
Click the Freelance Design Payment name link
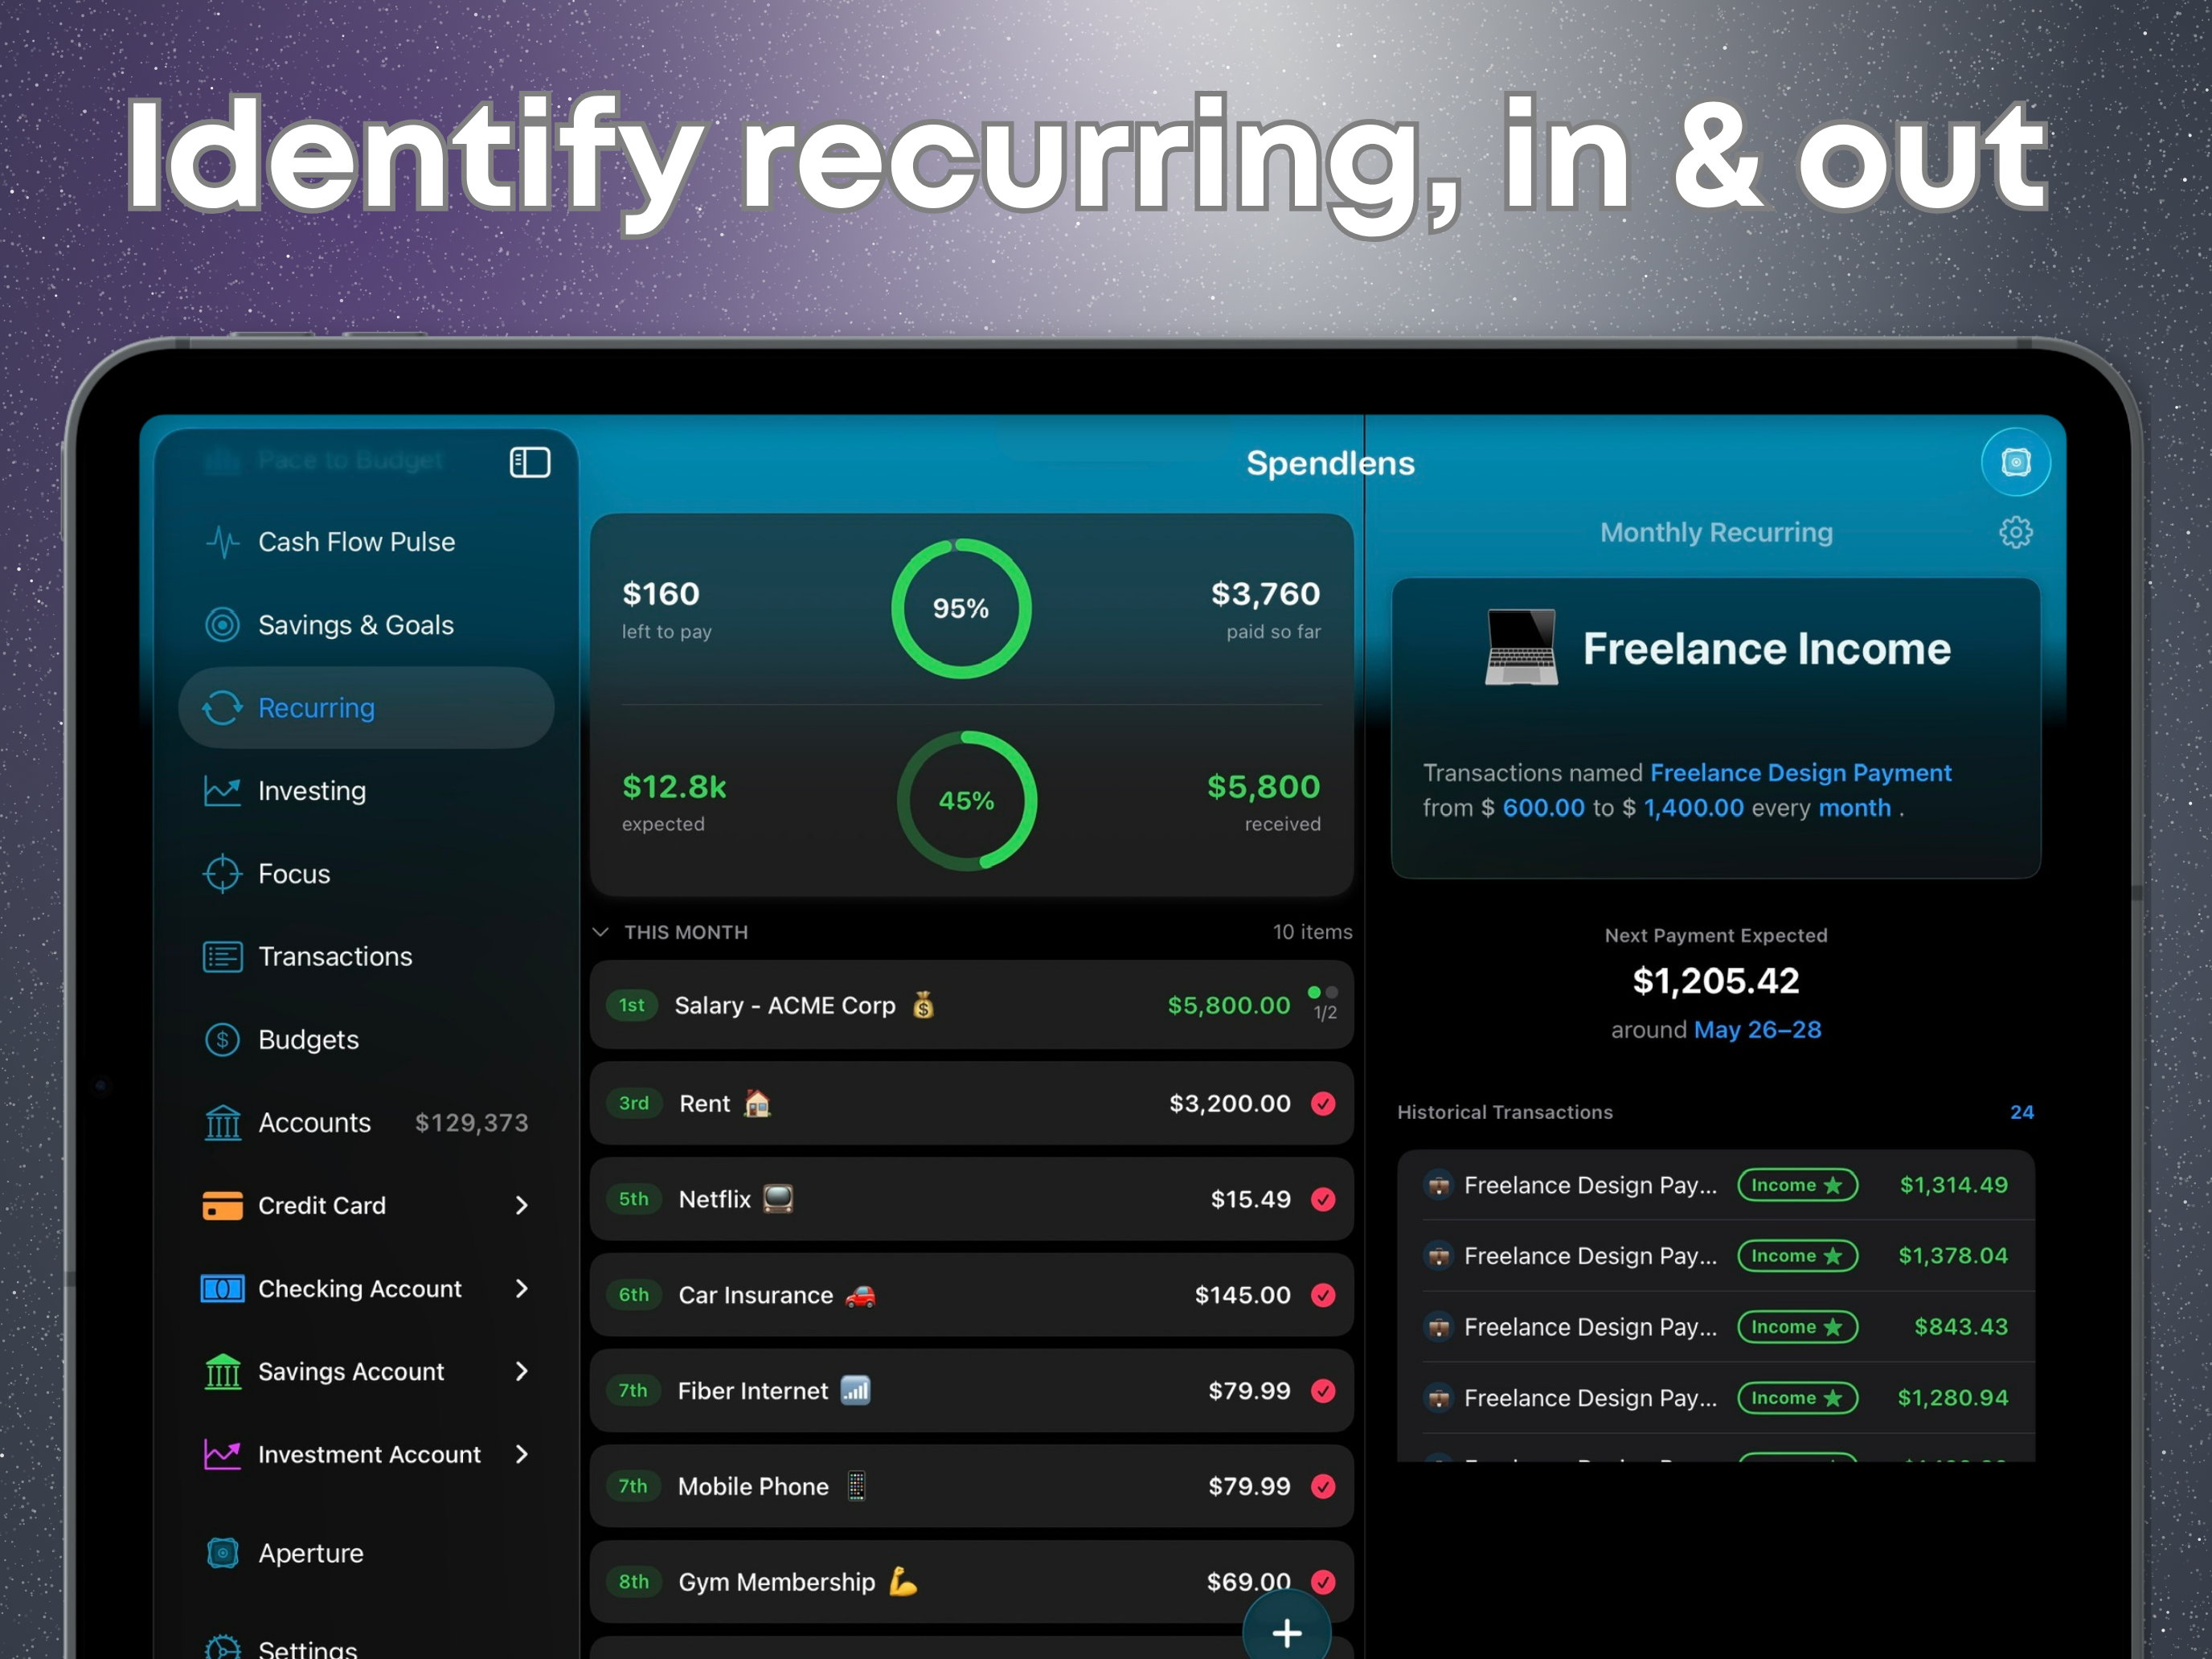[x=1800, y=773]
